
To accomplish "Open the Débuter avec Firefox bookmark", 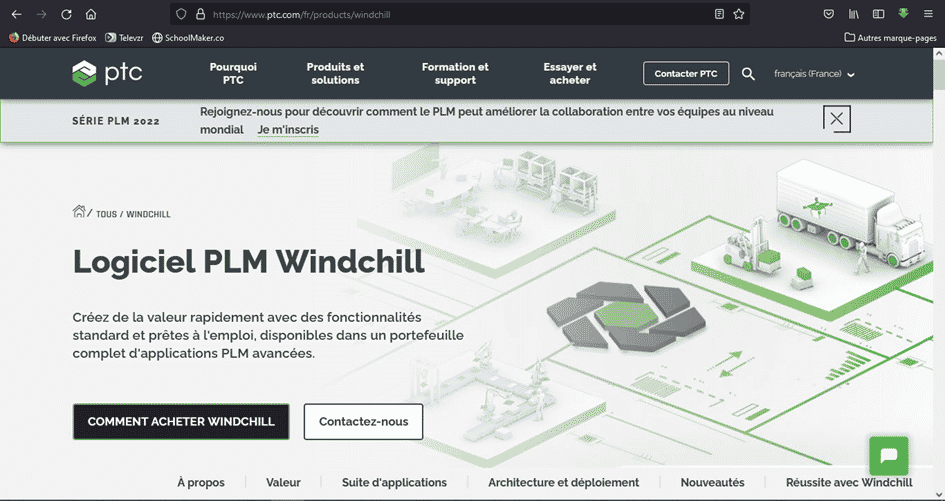I will (x=52, y=37).
